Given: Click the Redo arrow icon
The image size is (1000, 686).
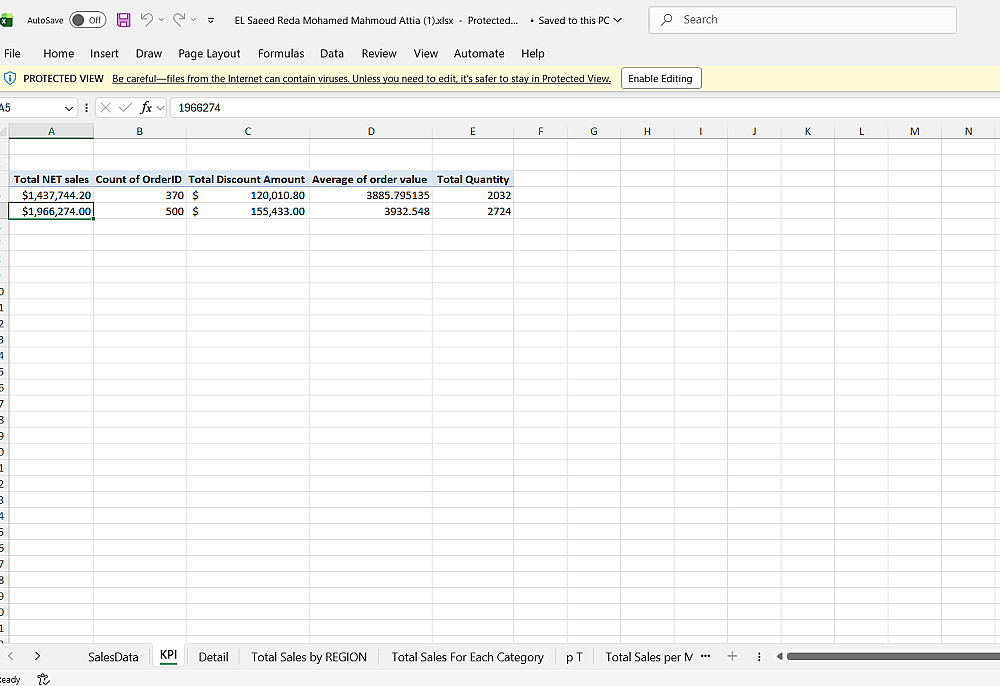Looking at the screenshot, I should point(179,20).
